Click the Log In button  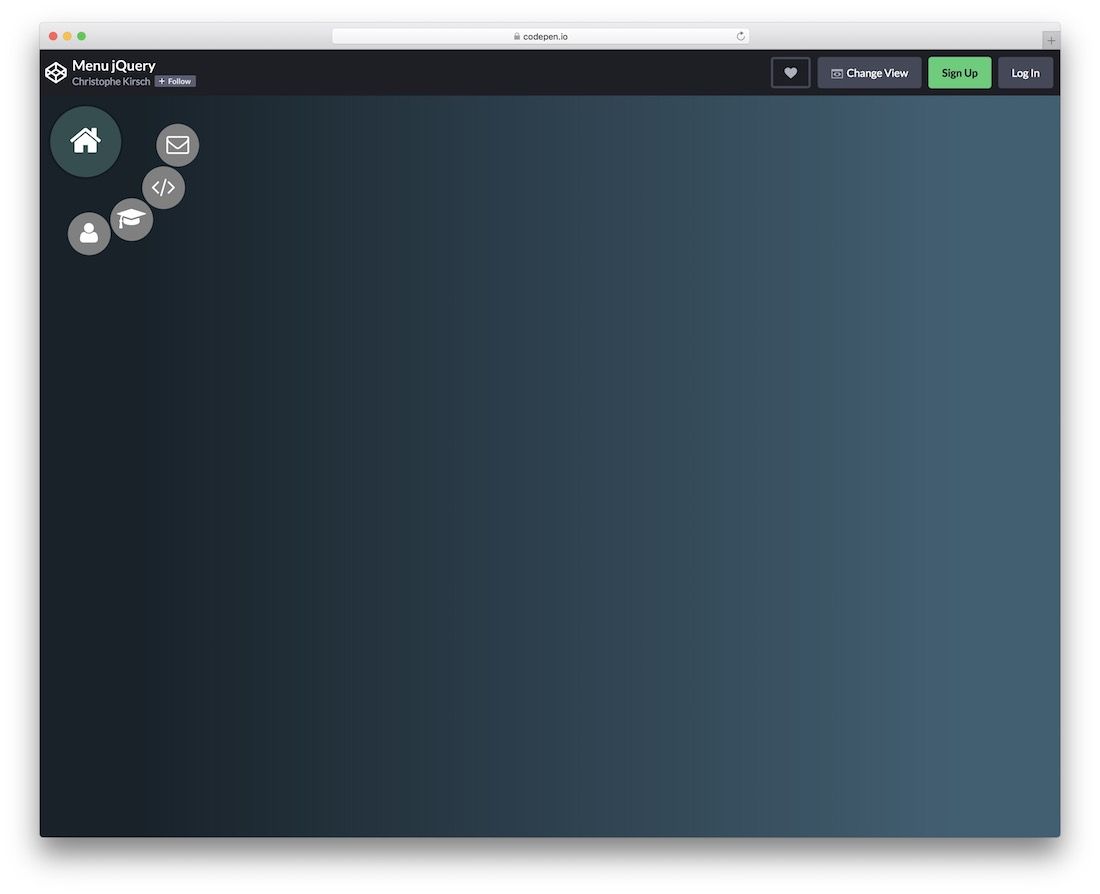(x=1025, y=73)
